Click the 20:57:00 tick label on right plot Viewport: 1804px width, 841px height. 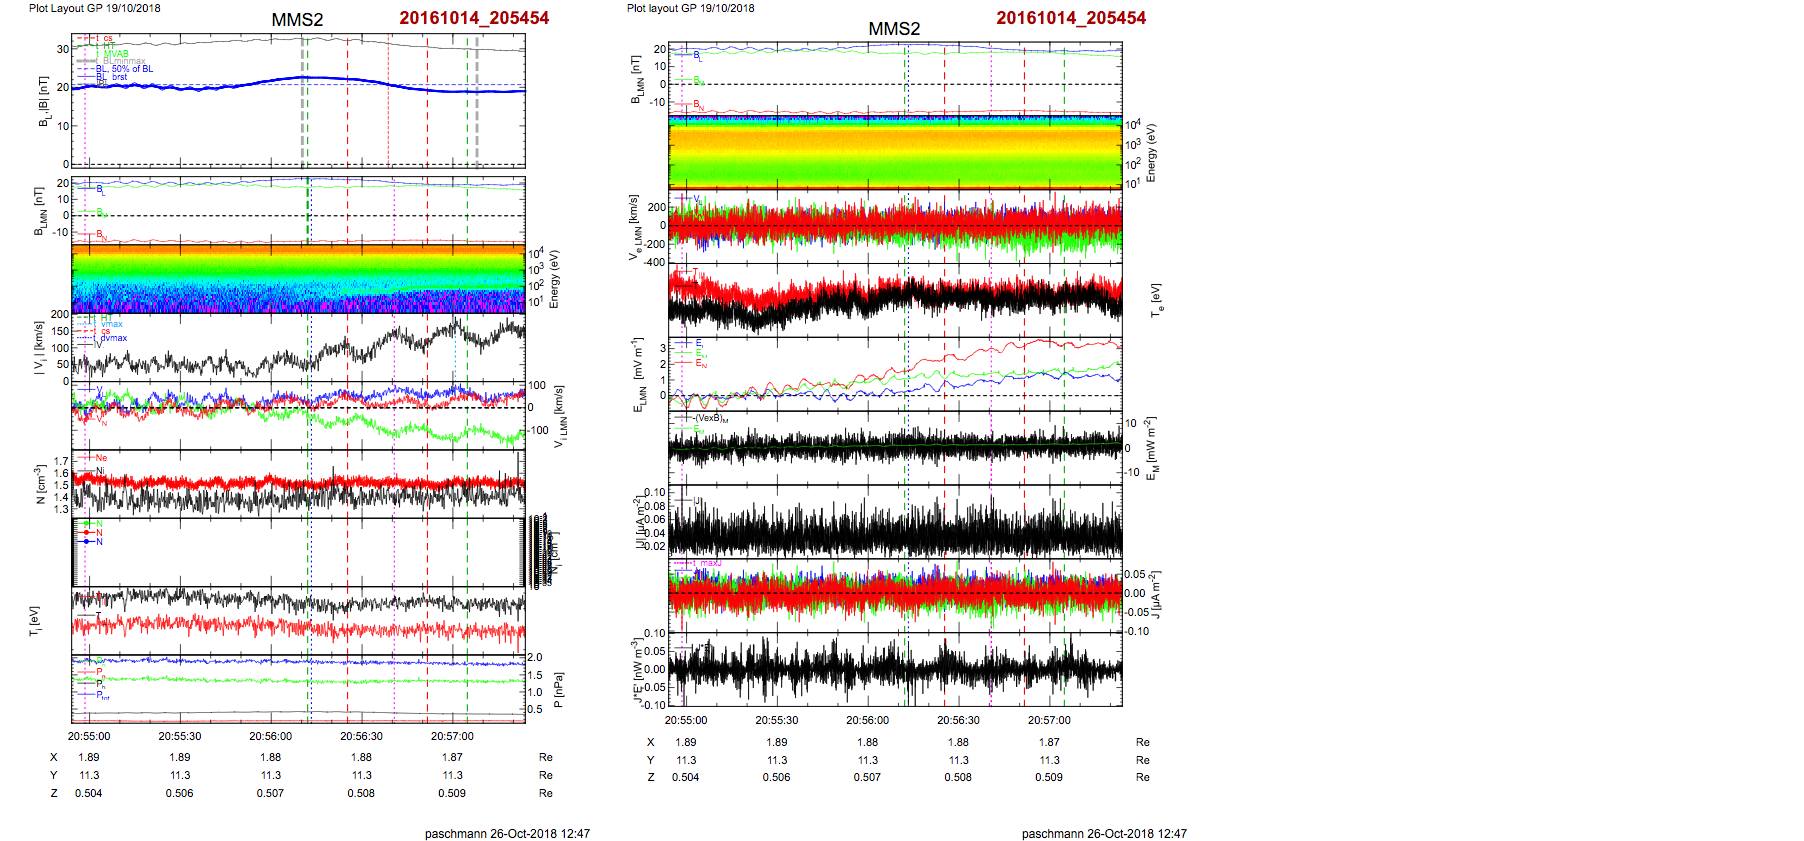click(1049, 720)
